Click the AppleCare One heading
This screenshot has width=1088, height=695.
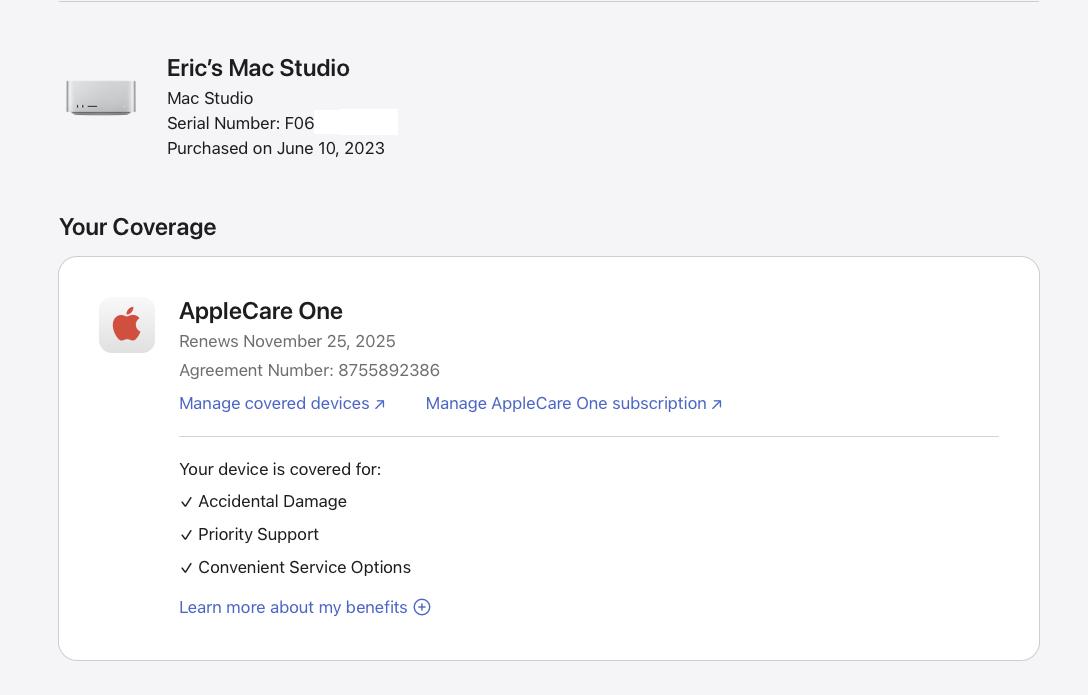[261, 311]
